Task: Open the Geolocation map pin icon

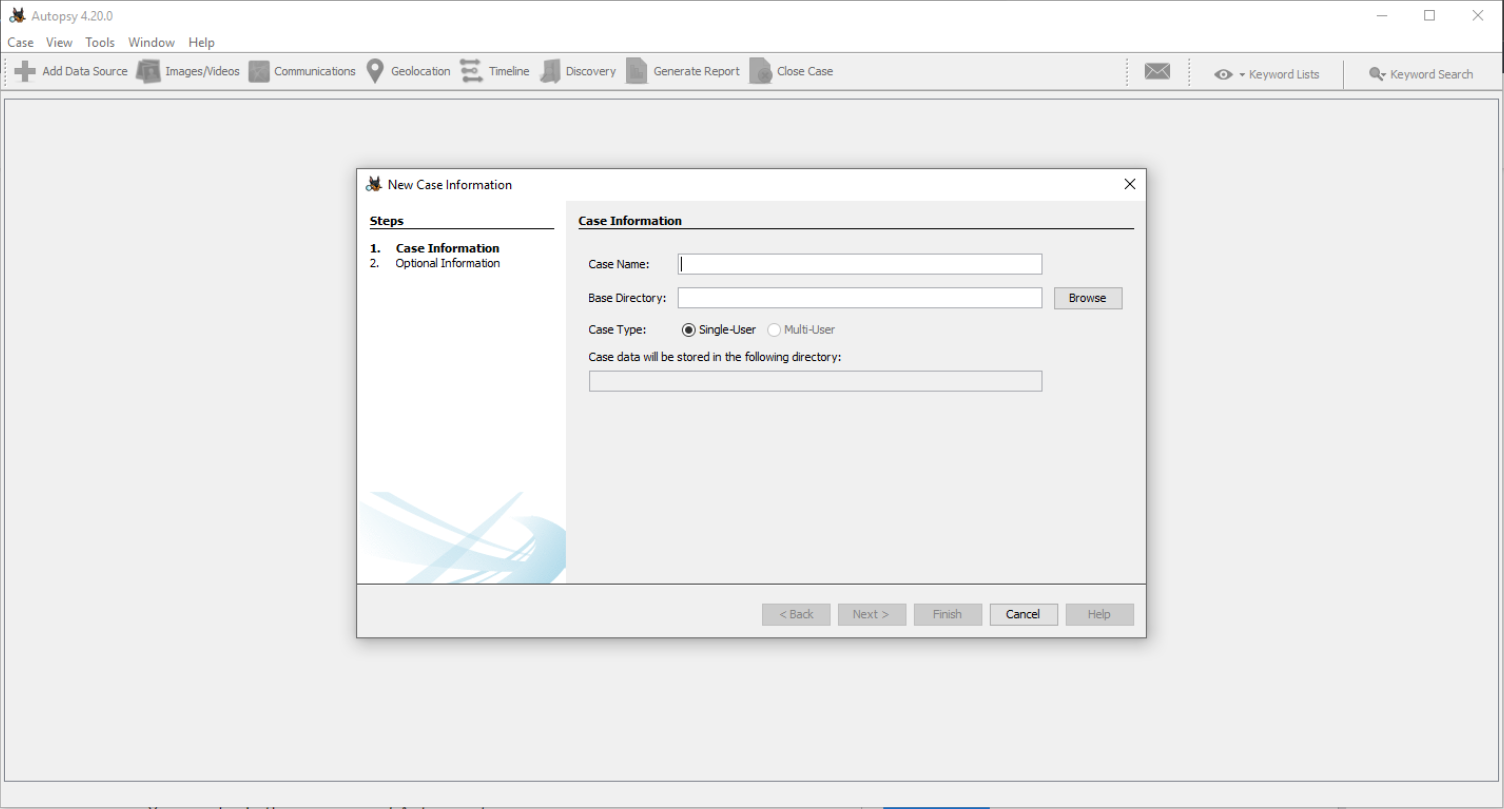Action: [x=375, y=71]
